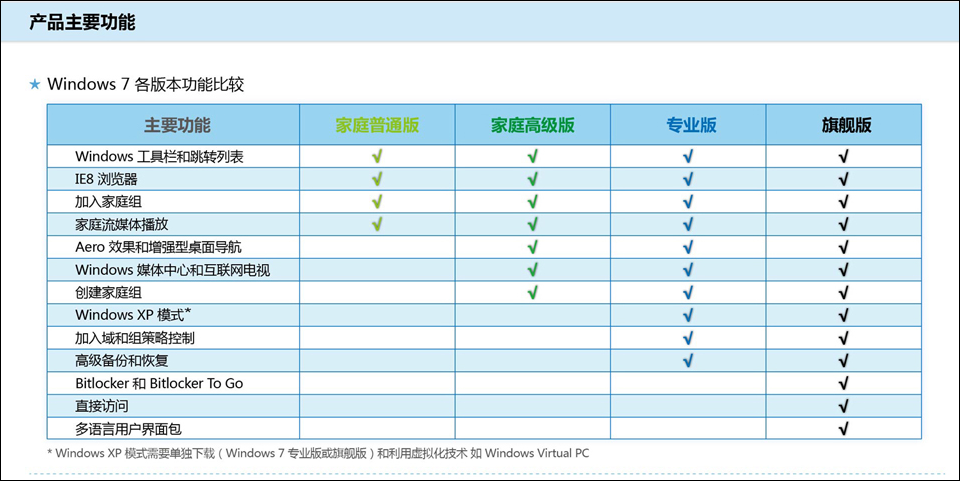Click the Windows 媒体中心和互联网电视 row label
The image size is (960, 481).
click(x=173, y=269)
